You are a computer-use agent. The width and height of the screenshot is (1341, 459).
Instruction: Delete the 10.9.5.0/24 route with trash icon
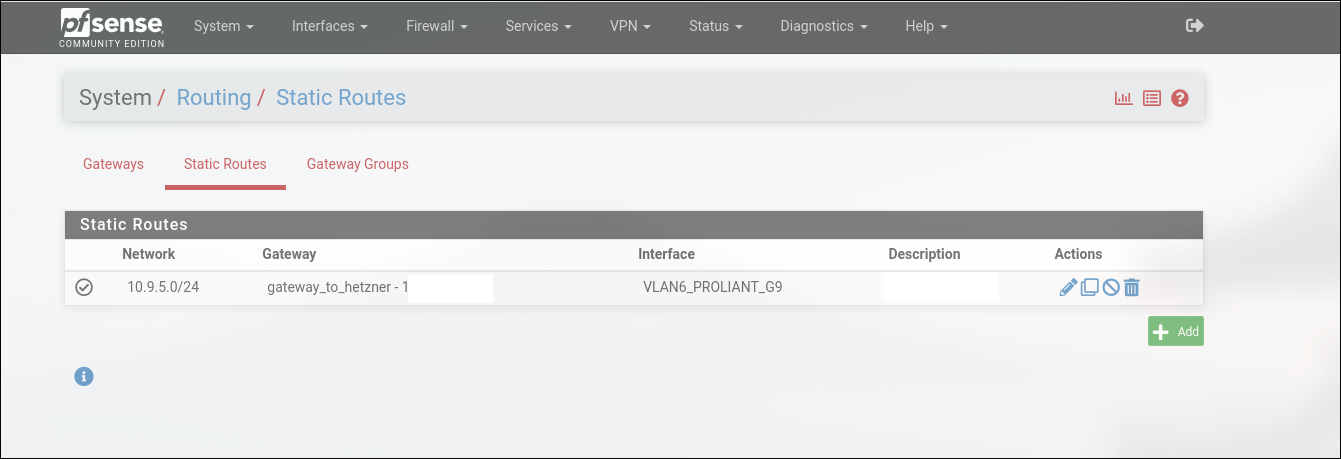(1132, 288)
